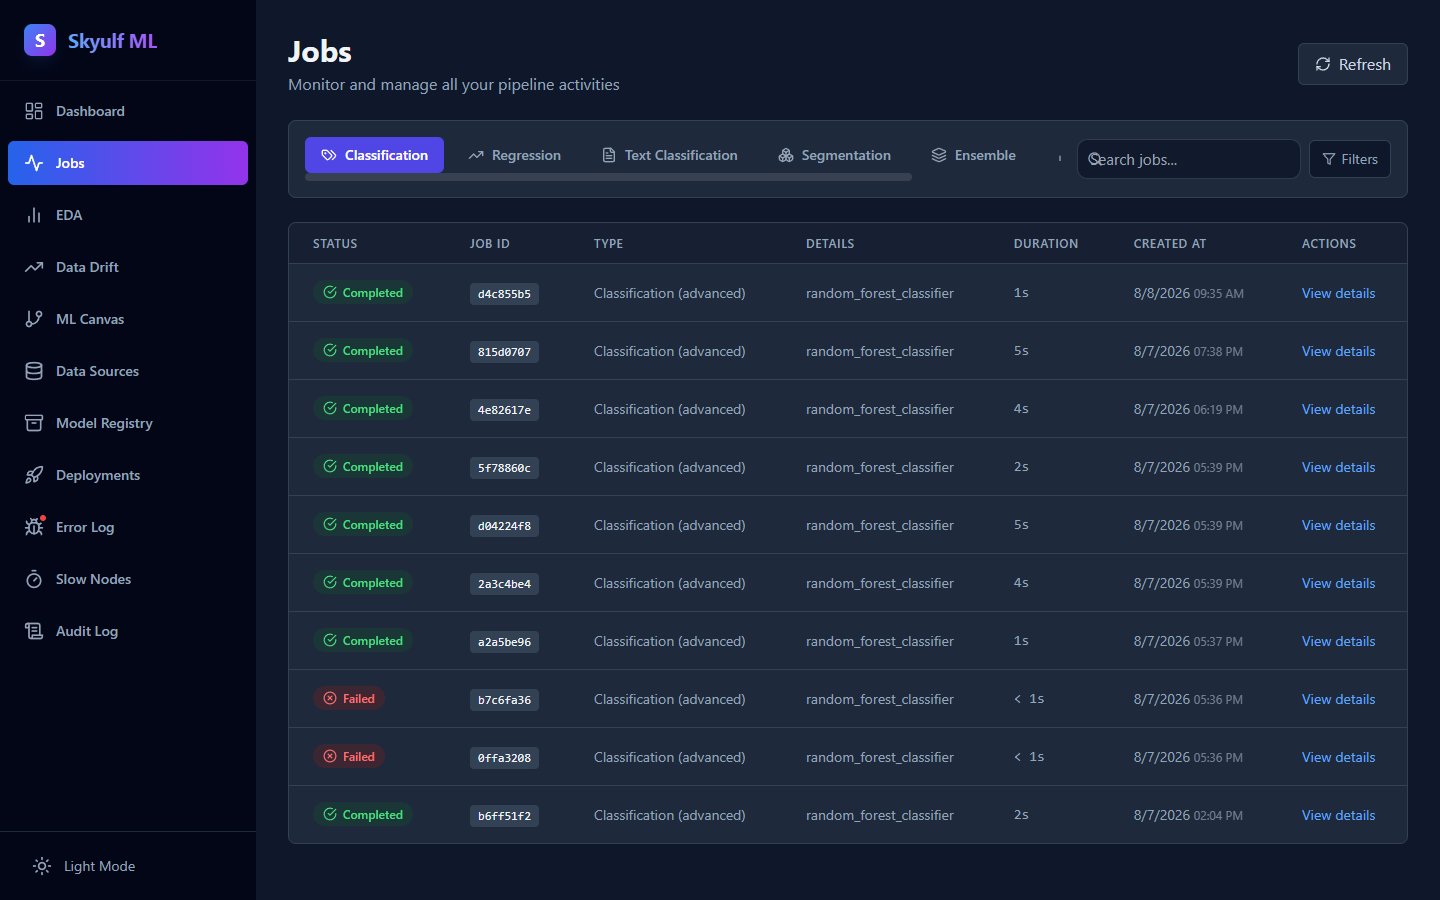View details for job a2a5be96
This screenshot has width=1440, height=900.
click(x=1338, y=641)
